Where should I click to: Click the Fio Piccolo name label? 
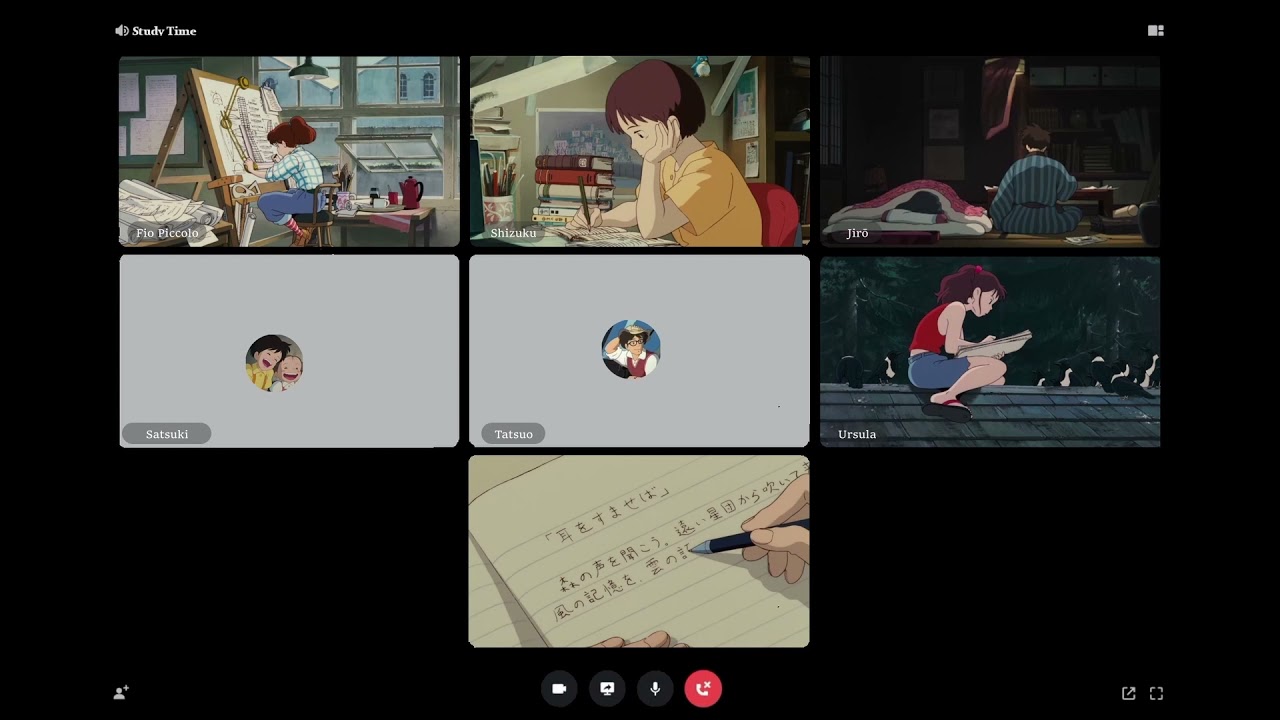(x=167, y=233)
